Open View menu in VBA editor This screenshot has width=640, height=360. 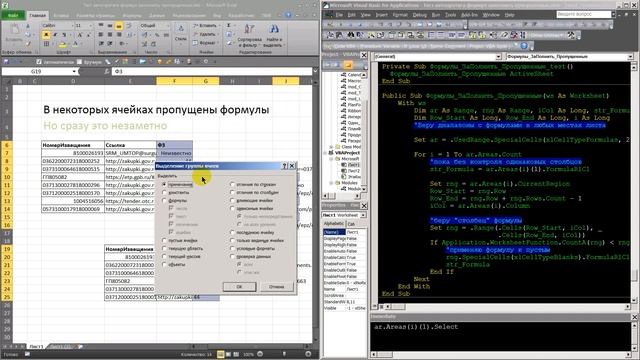[x=366, y=15]
